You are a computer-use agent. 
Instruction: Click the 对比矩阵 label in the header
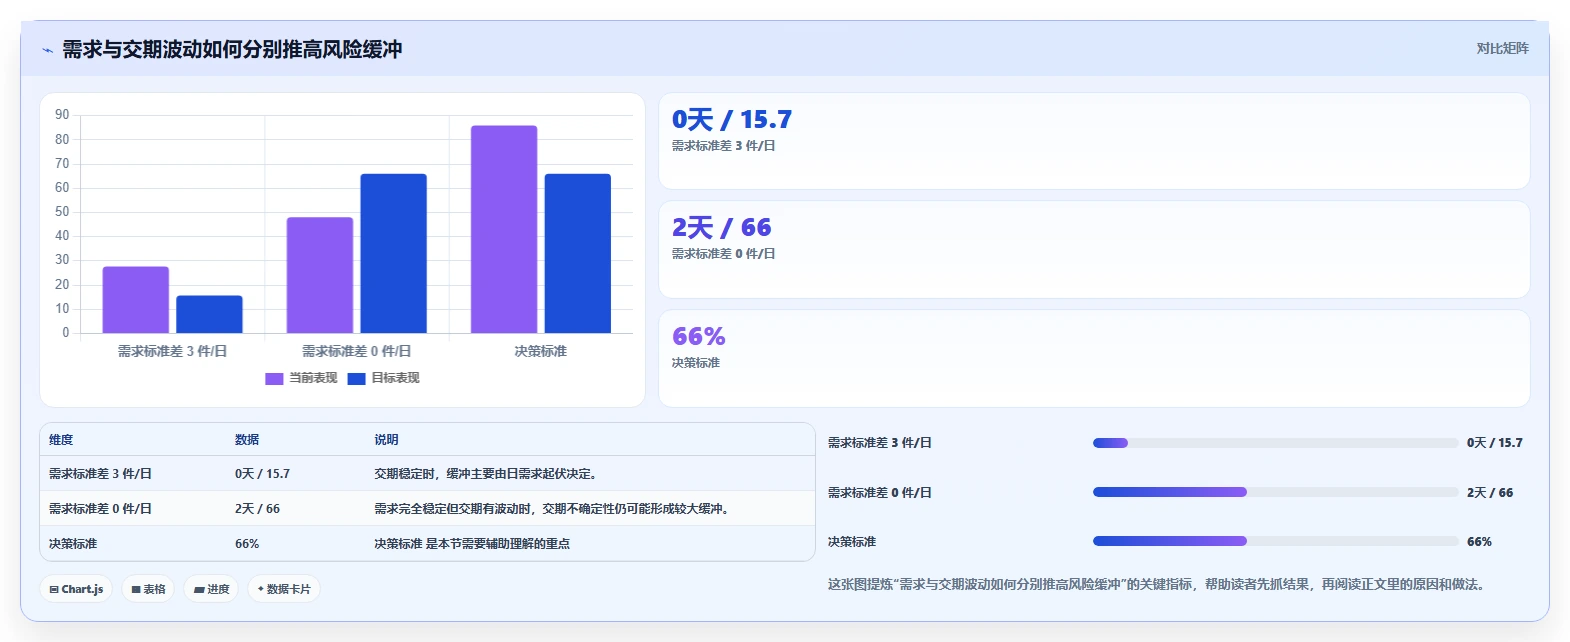click(1502, 48)
